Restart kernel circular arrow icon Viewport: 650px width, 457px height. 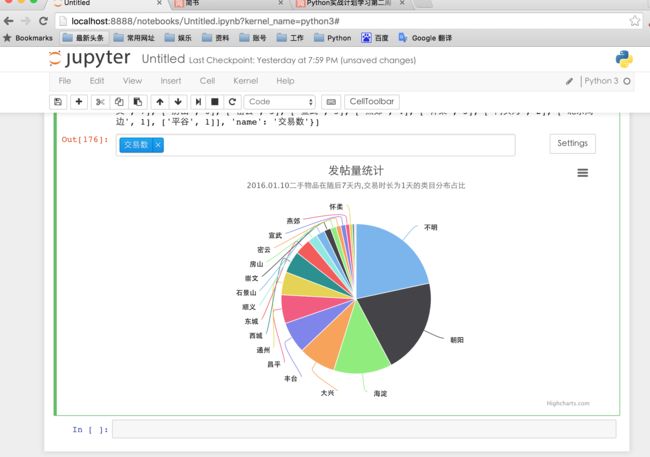[232, 102]
